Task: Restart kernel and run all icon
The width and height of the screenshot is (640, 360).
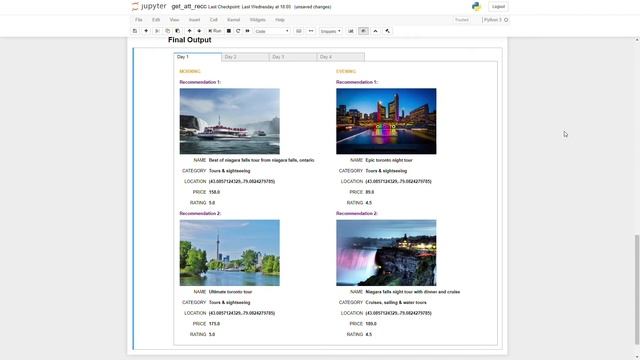Action: tap(248, 31)
